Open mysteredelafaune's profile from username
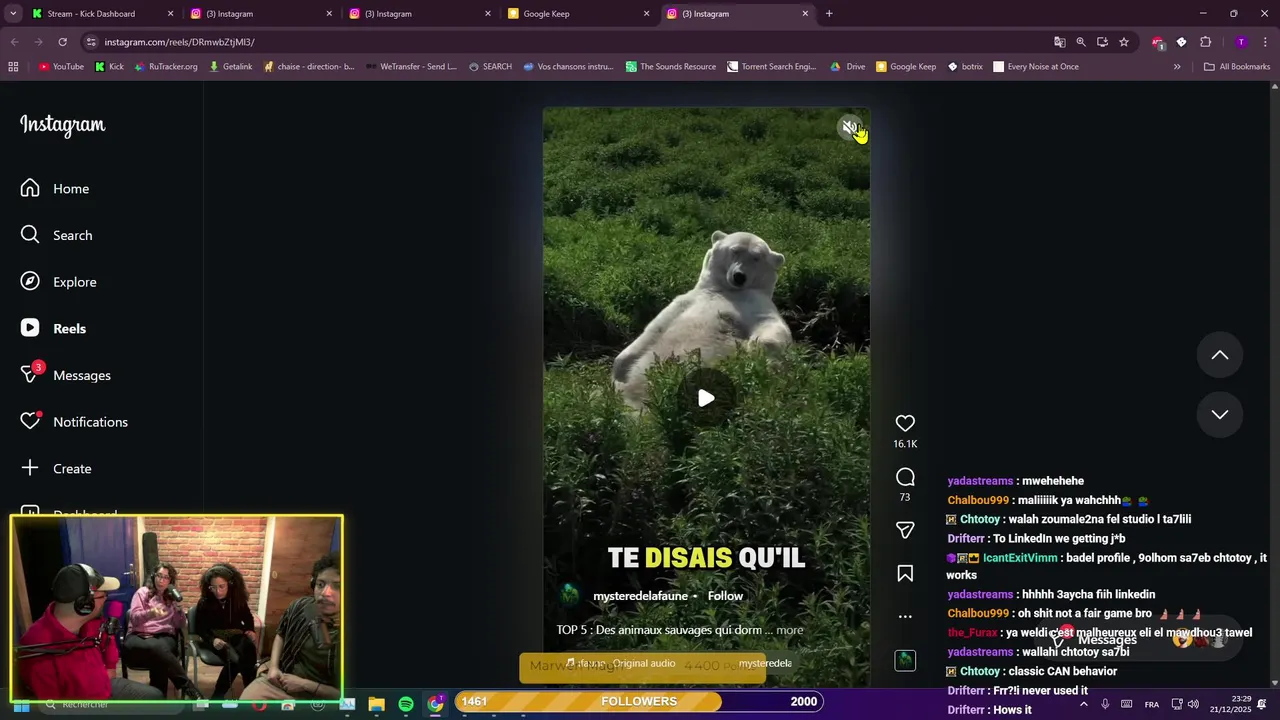Viewport: 1280px width, 720px height. tap(640, 596)
